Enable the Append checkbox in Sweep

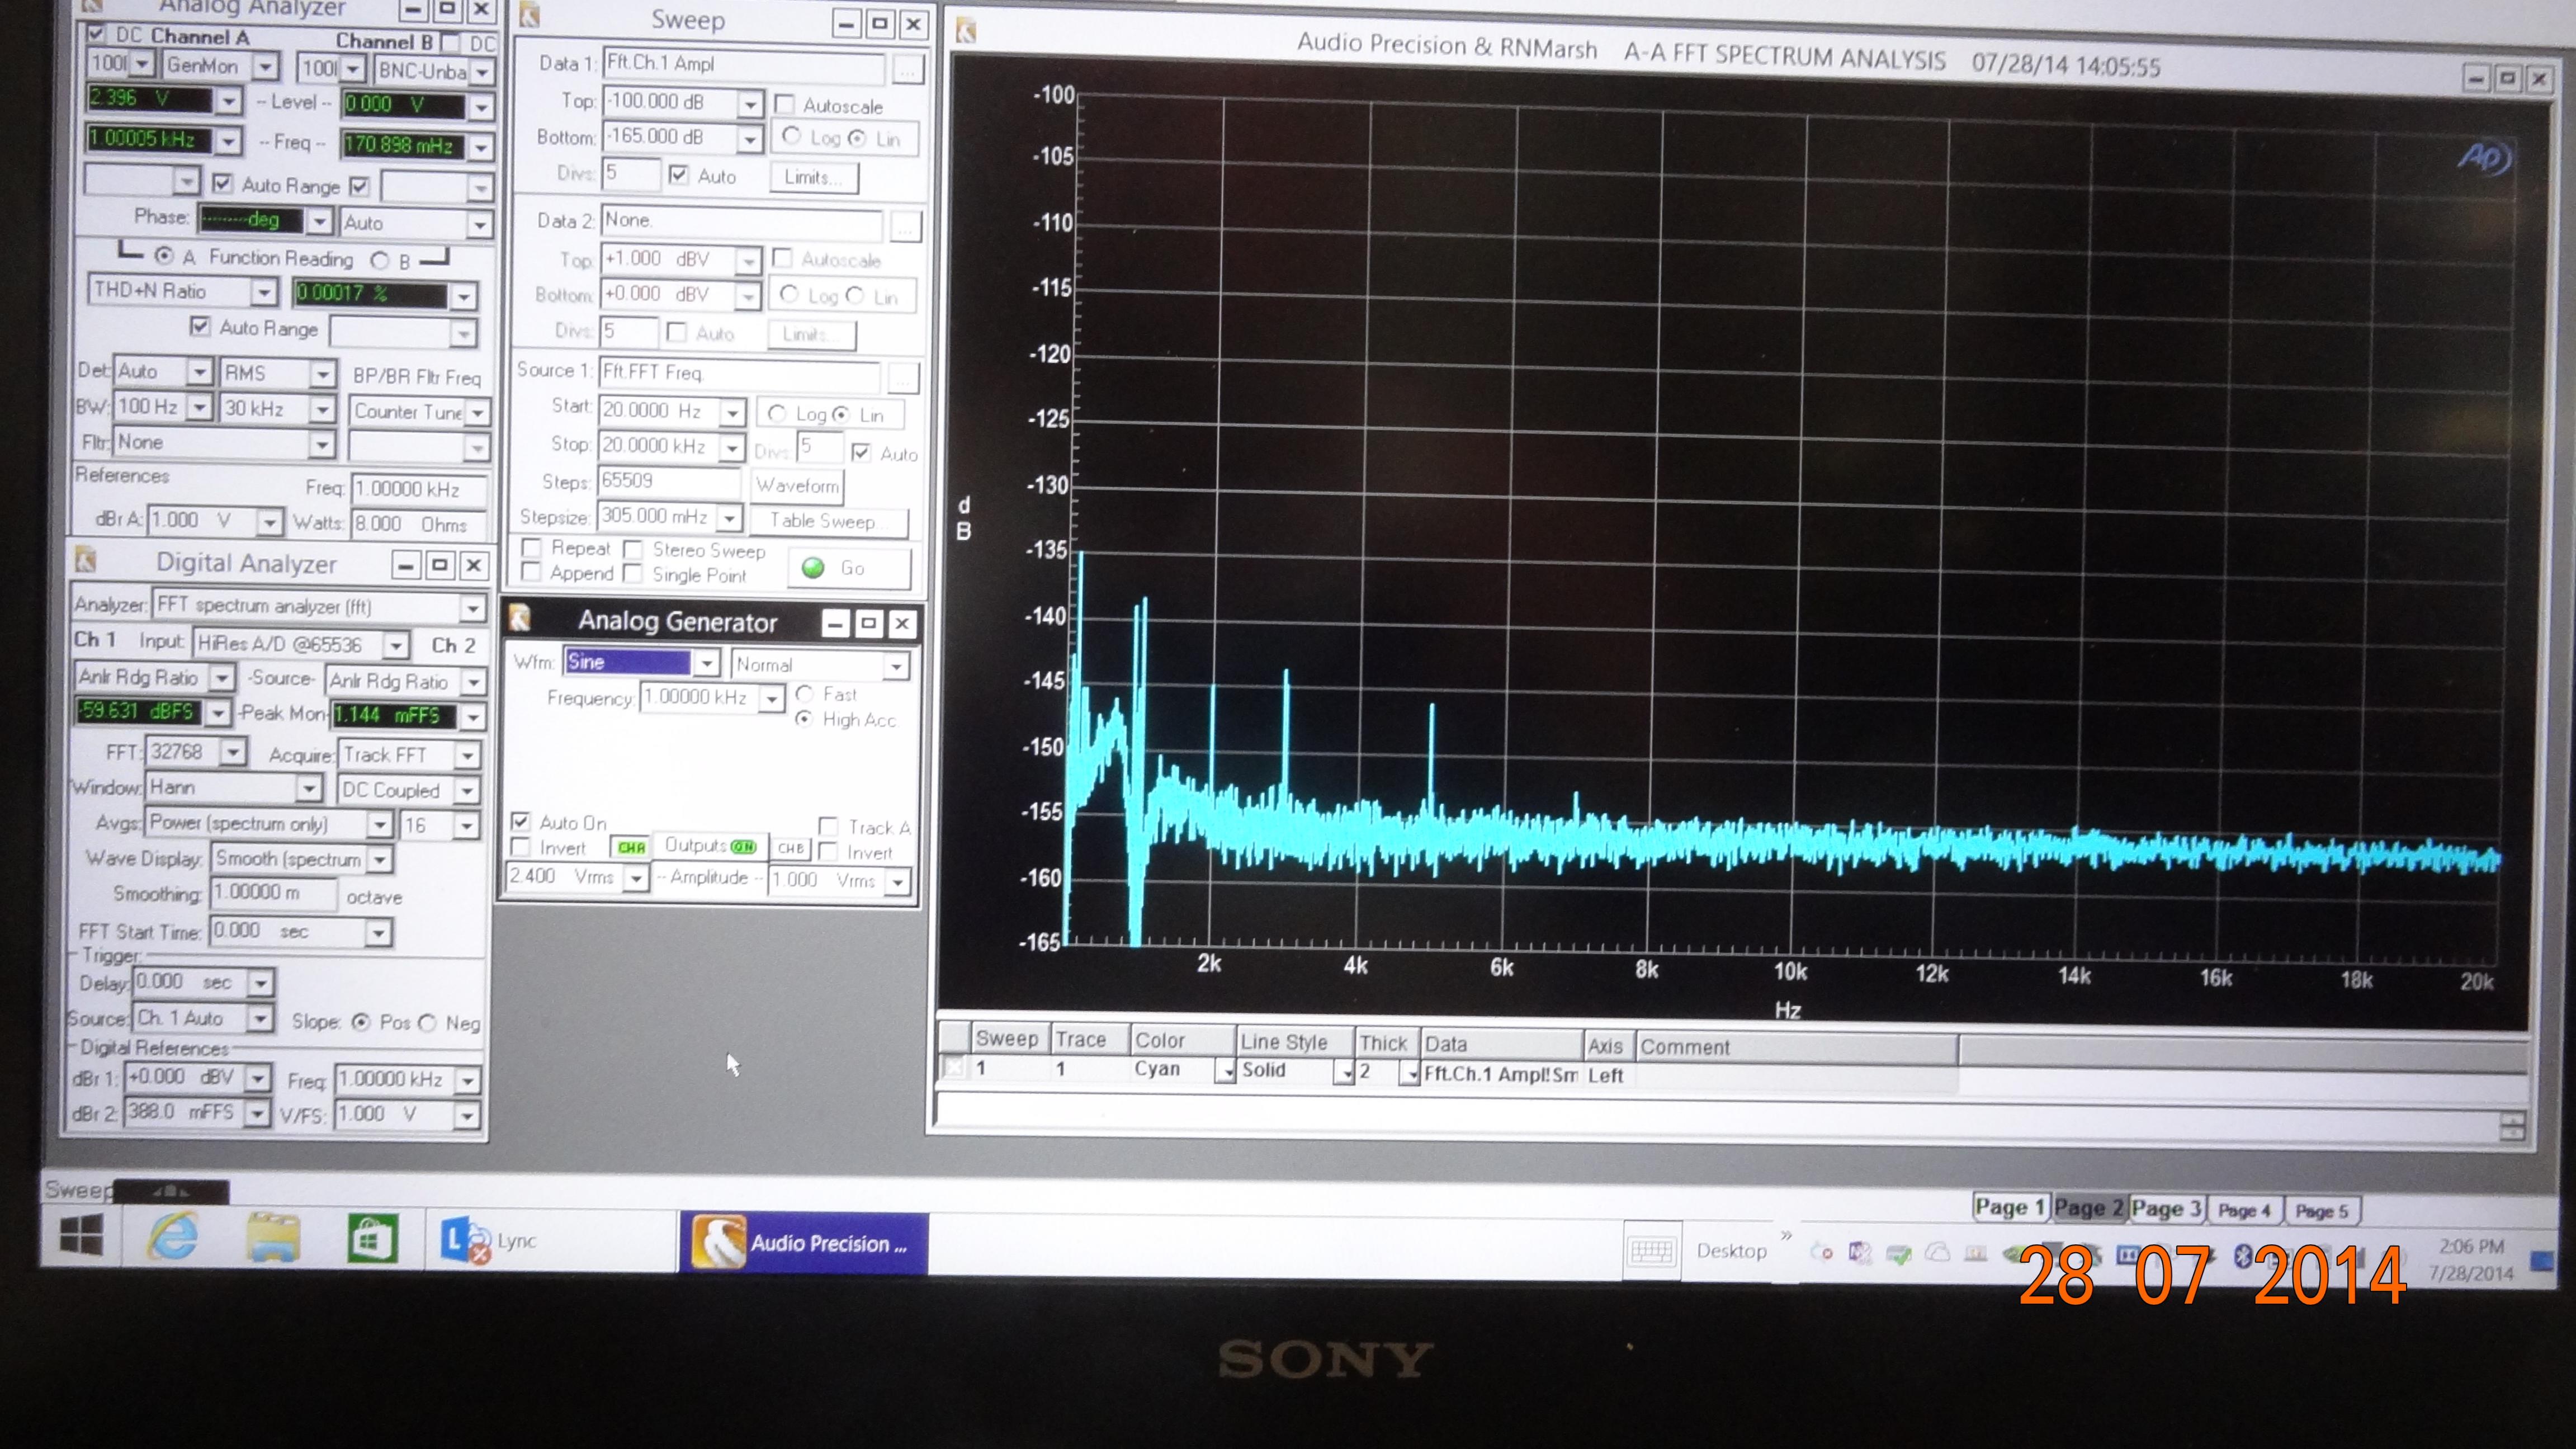coord(530,572)
